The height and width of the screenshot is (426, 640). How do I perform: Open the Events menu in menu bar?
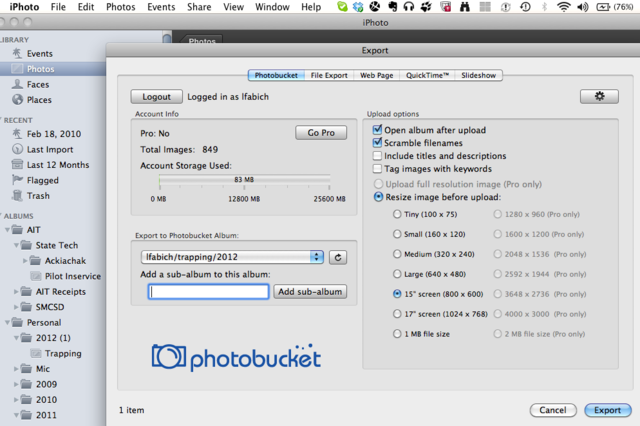click(161, 7)
